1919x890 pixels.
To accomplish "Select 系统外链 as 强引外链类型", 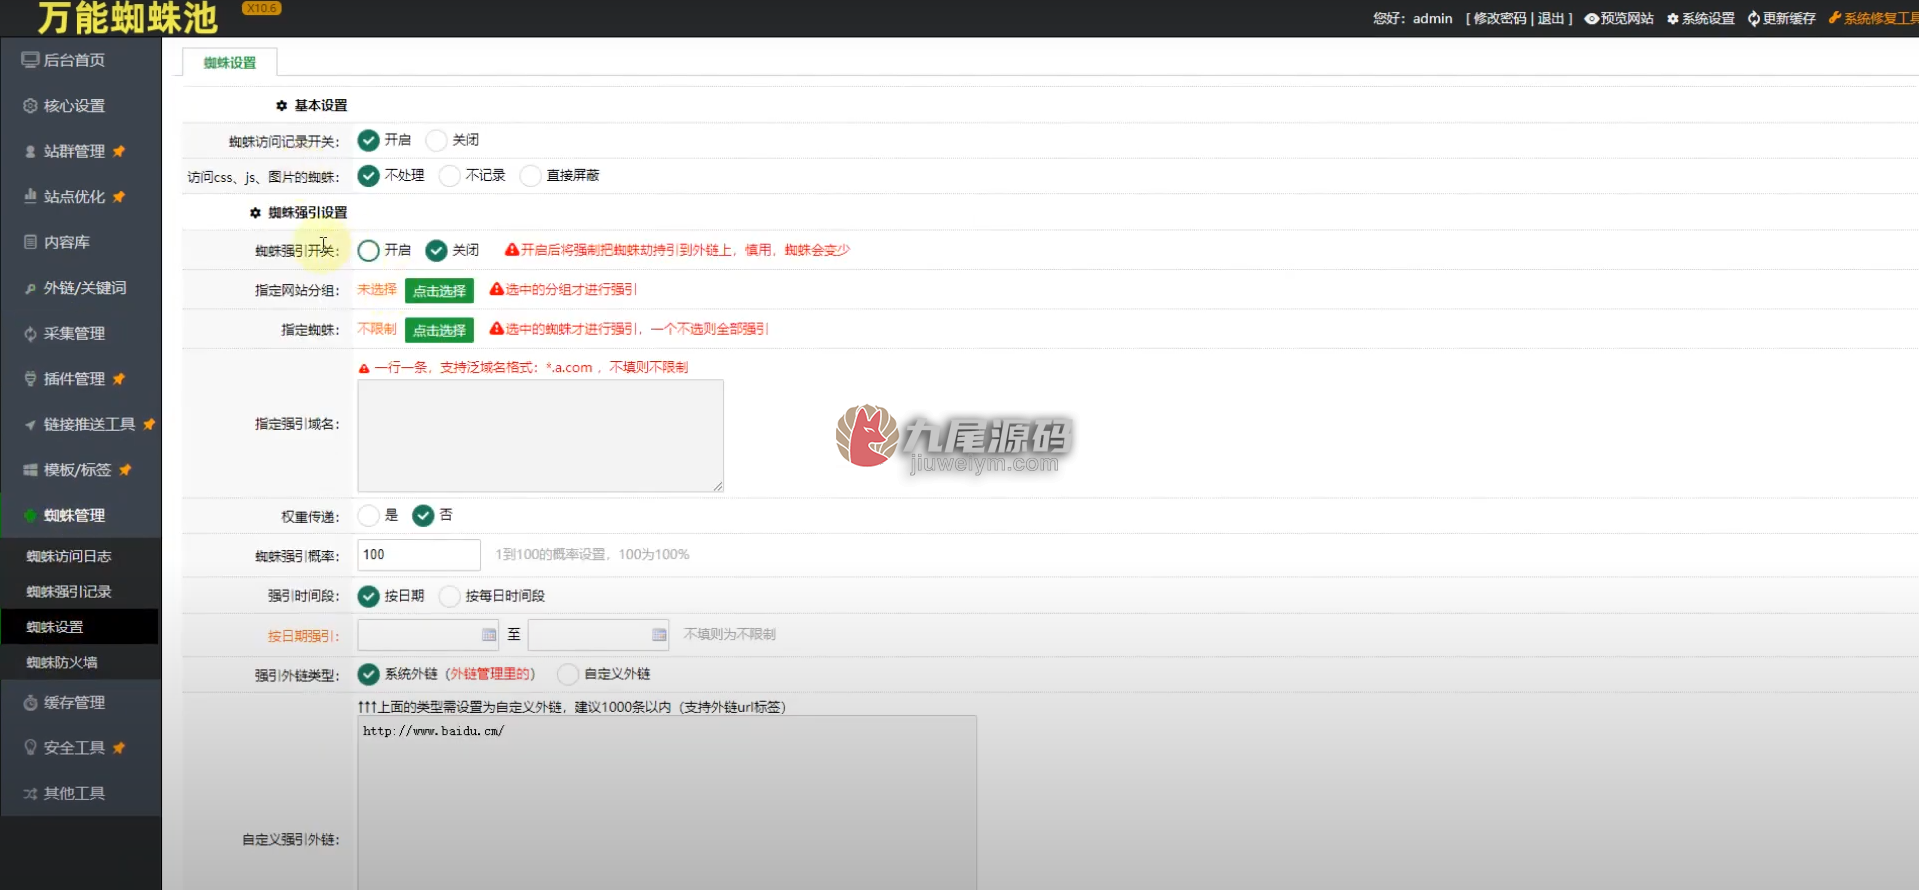I will tap(368, 675).
